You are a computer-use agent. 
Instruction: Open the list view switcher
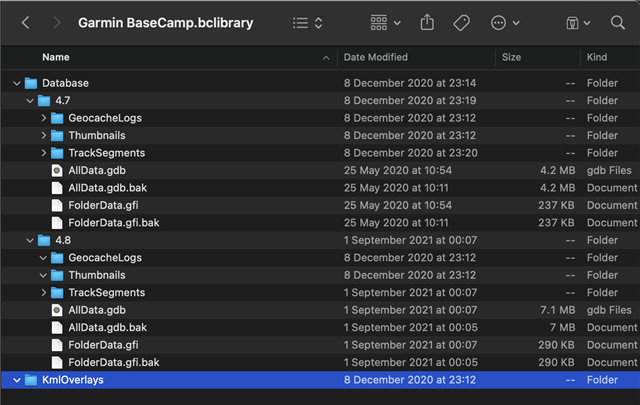tap(308, 23)
